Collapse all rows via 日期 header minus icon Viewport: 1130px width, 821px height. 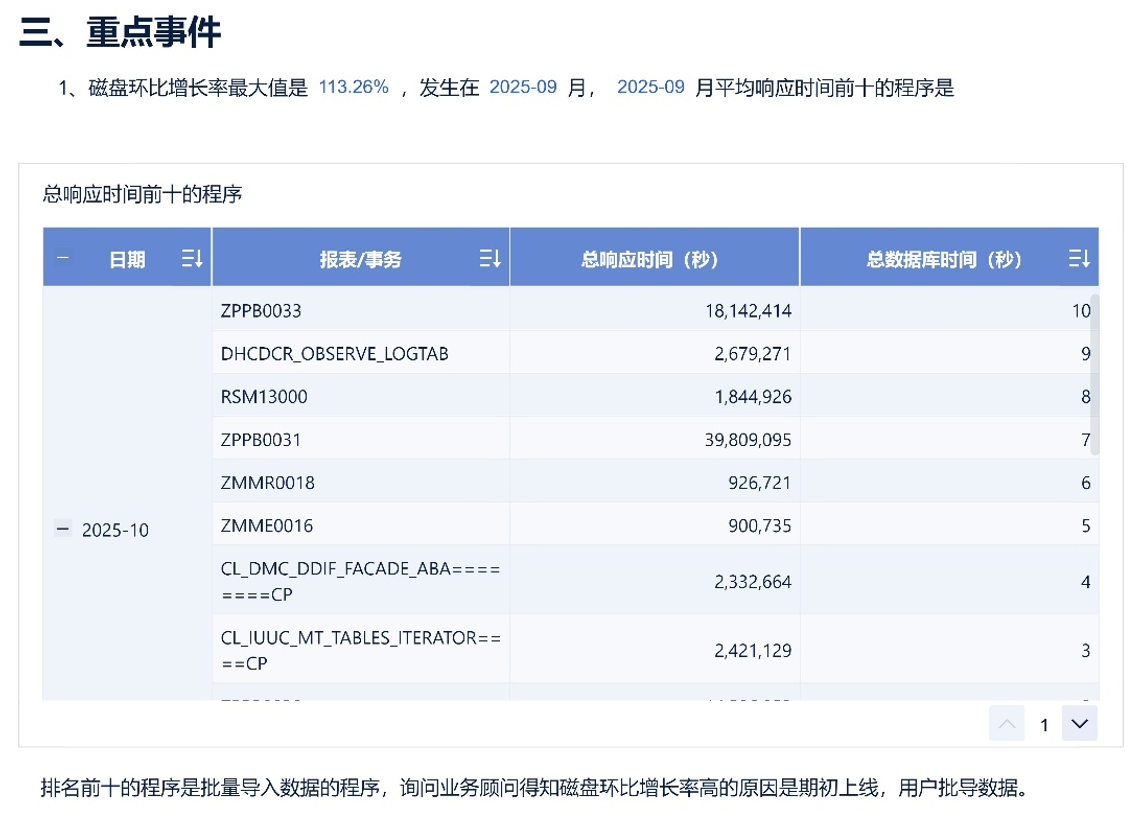63,258
